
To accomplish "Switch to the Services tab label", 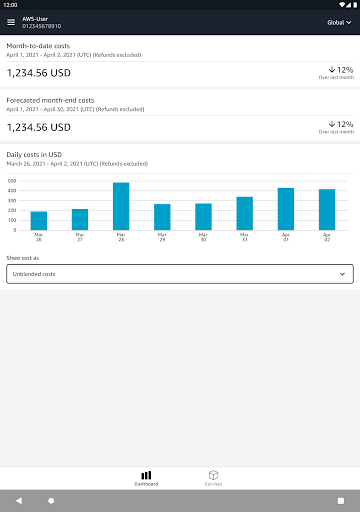I will [x=213, y=484].
